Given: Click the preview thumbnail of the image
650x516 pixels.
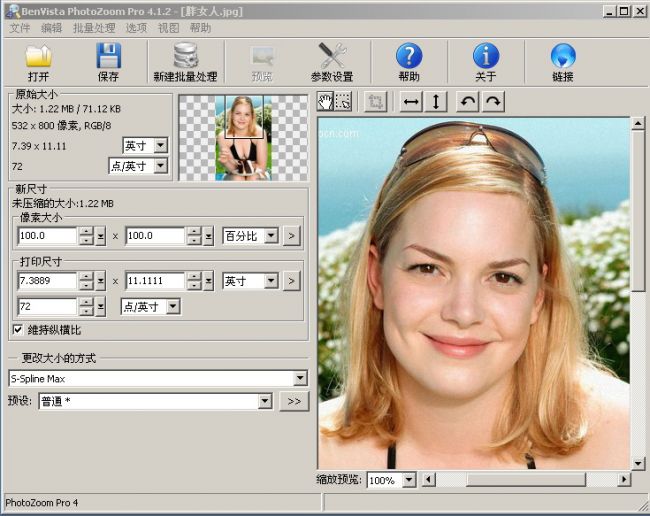Looking at the screenshot, I should pyautogui.click(x=243, y=137).
